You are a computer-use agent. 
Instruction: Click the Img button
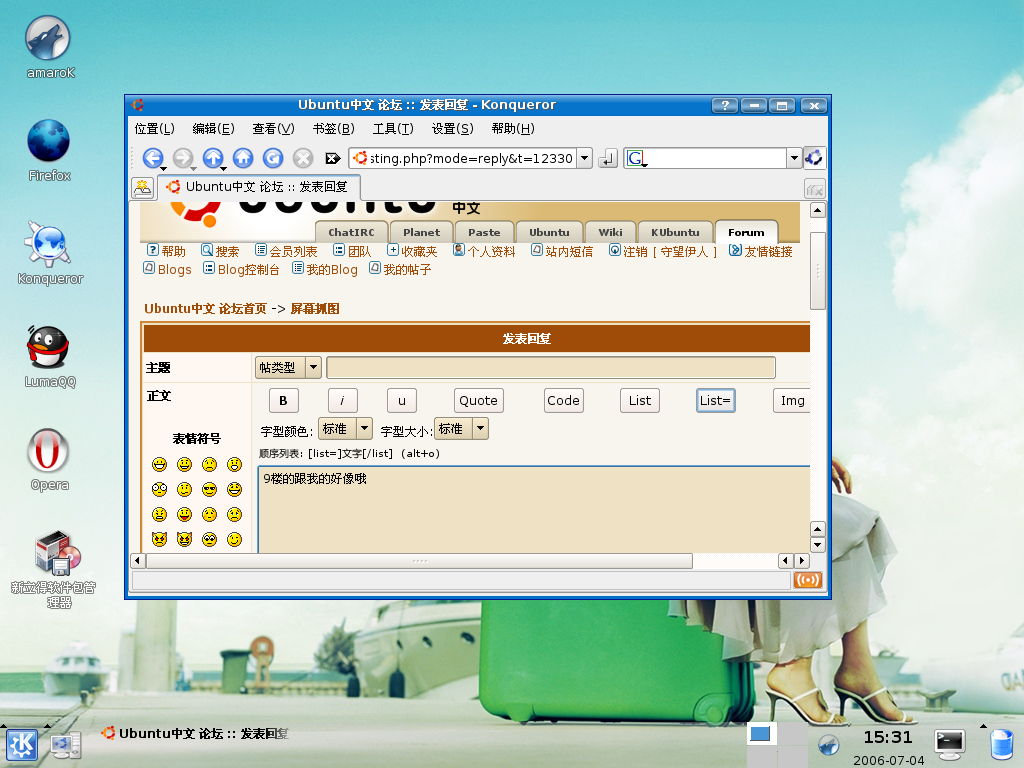792,400
